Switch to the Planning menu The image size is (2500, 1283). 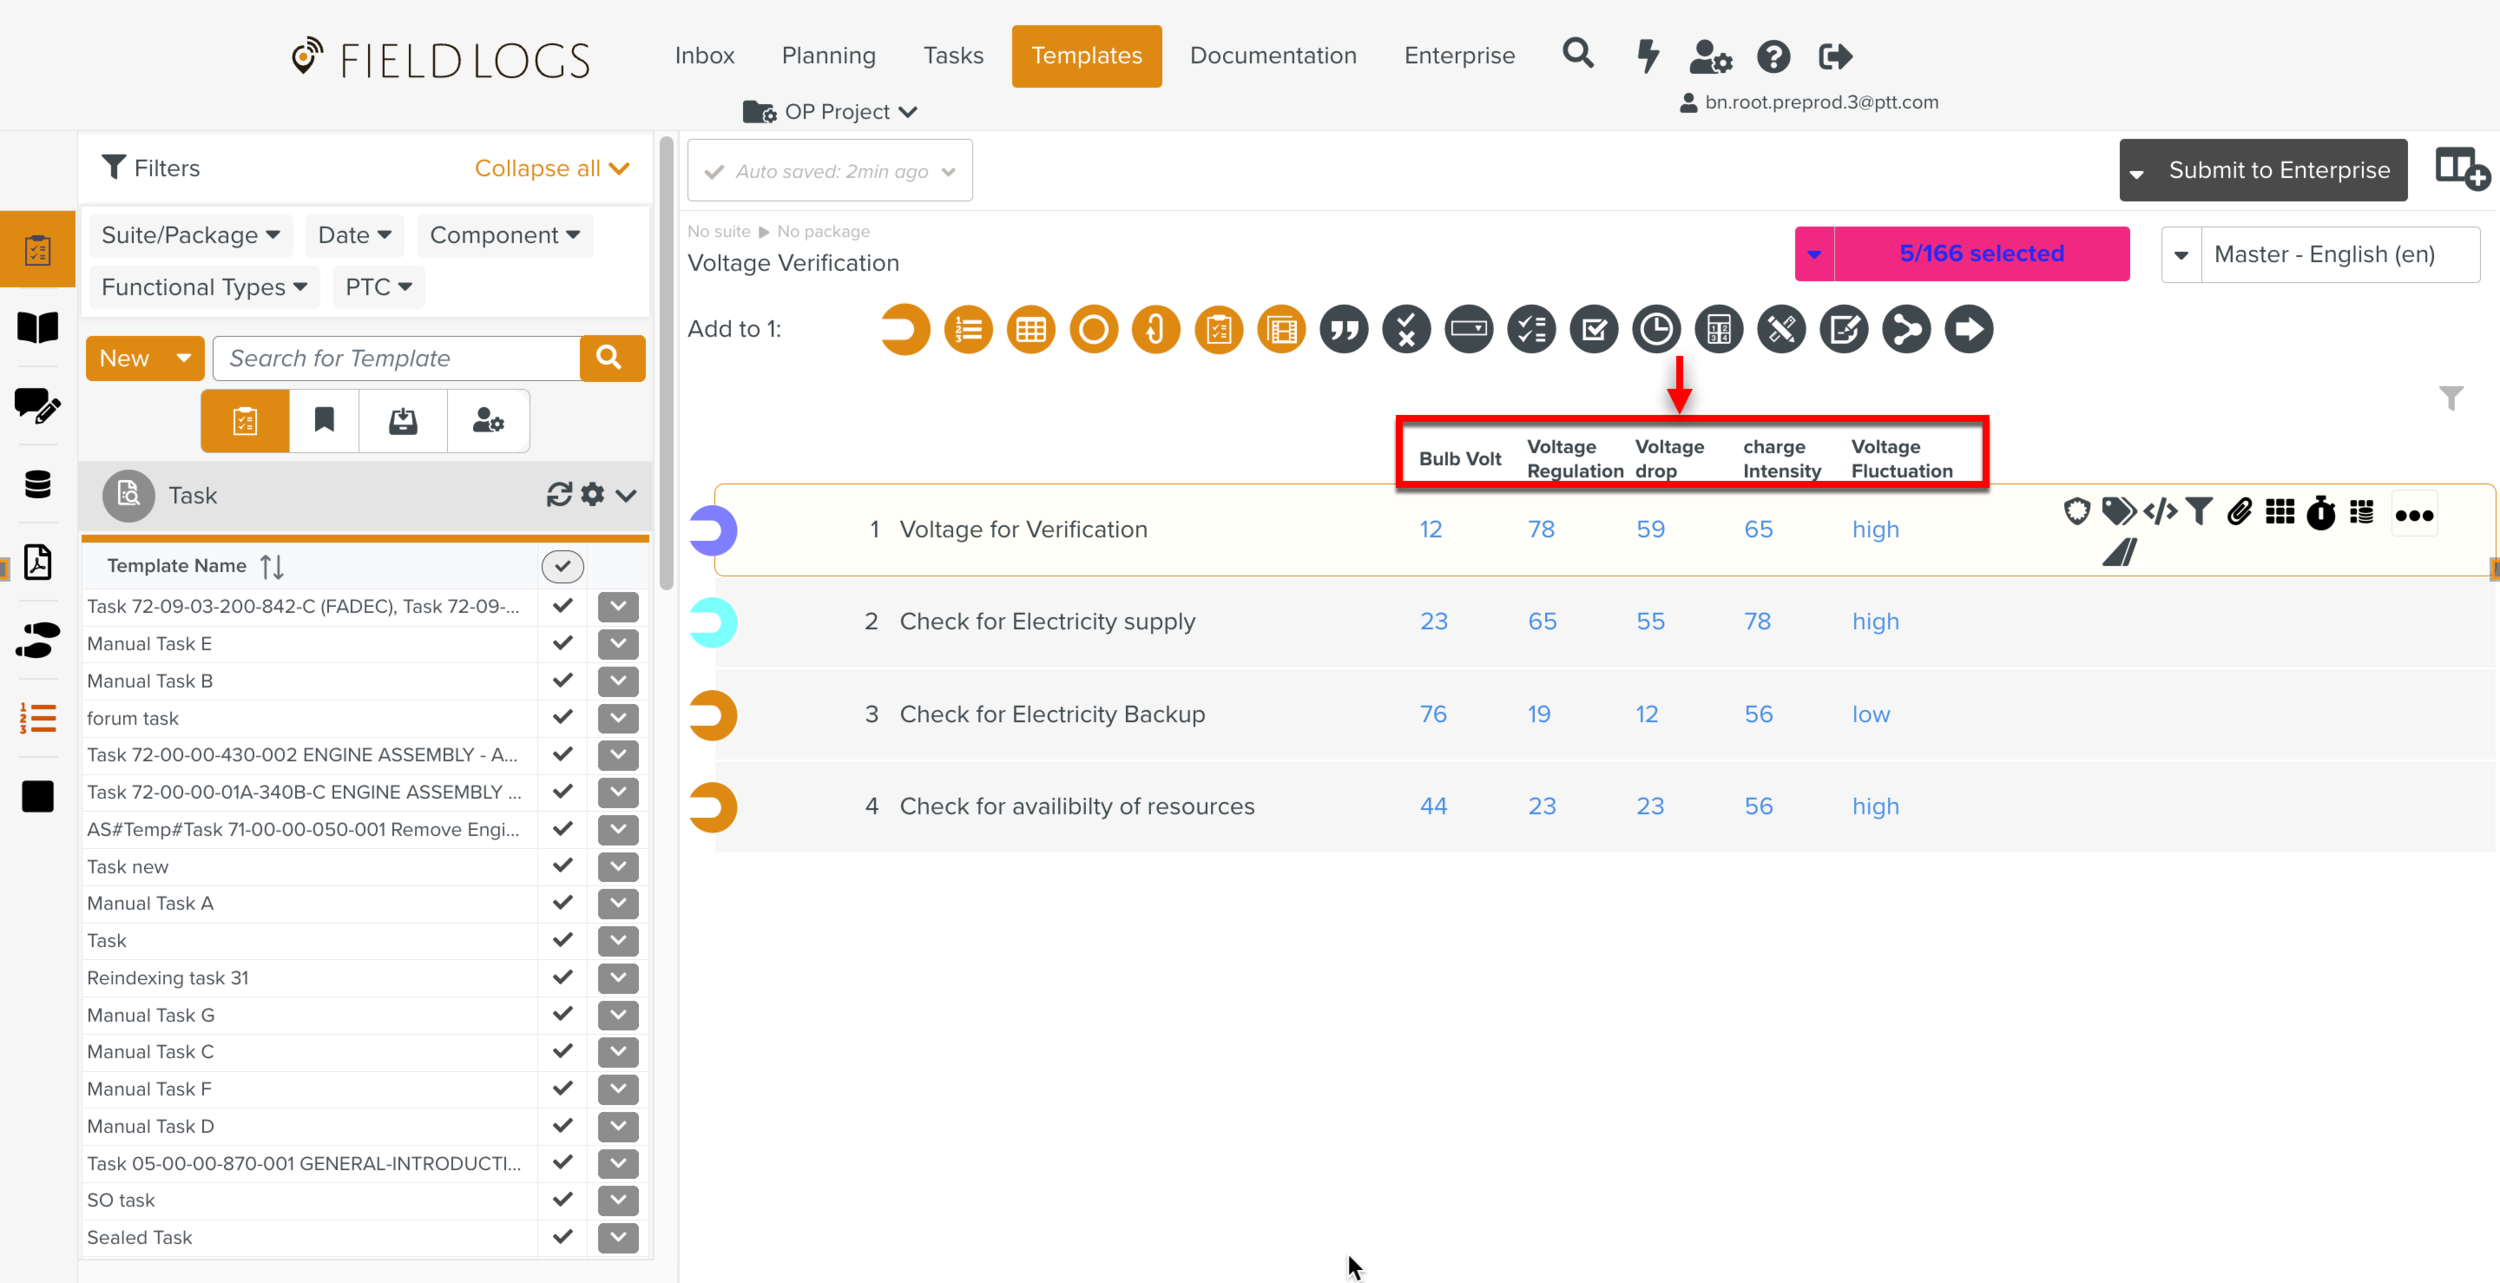pyautogui.click(x=828, y=56)
